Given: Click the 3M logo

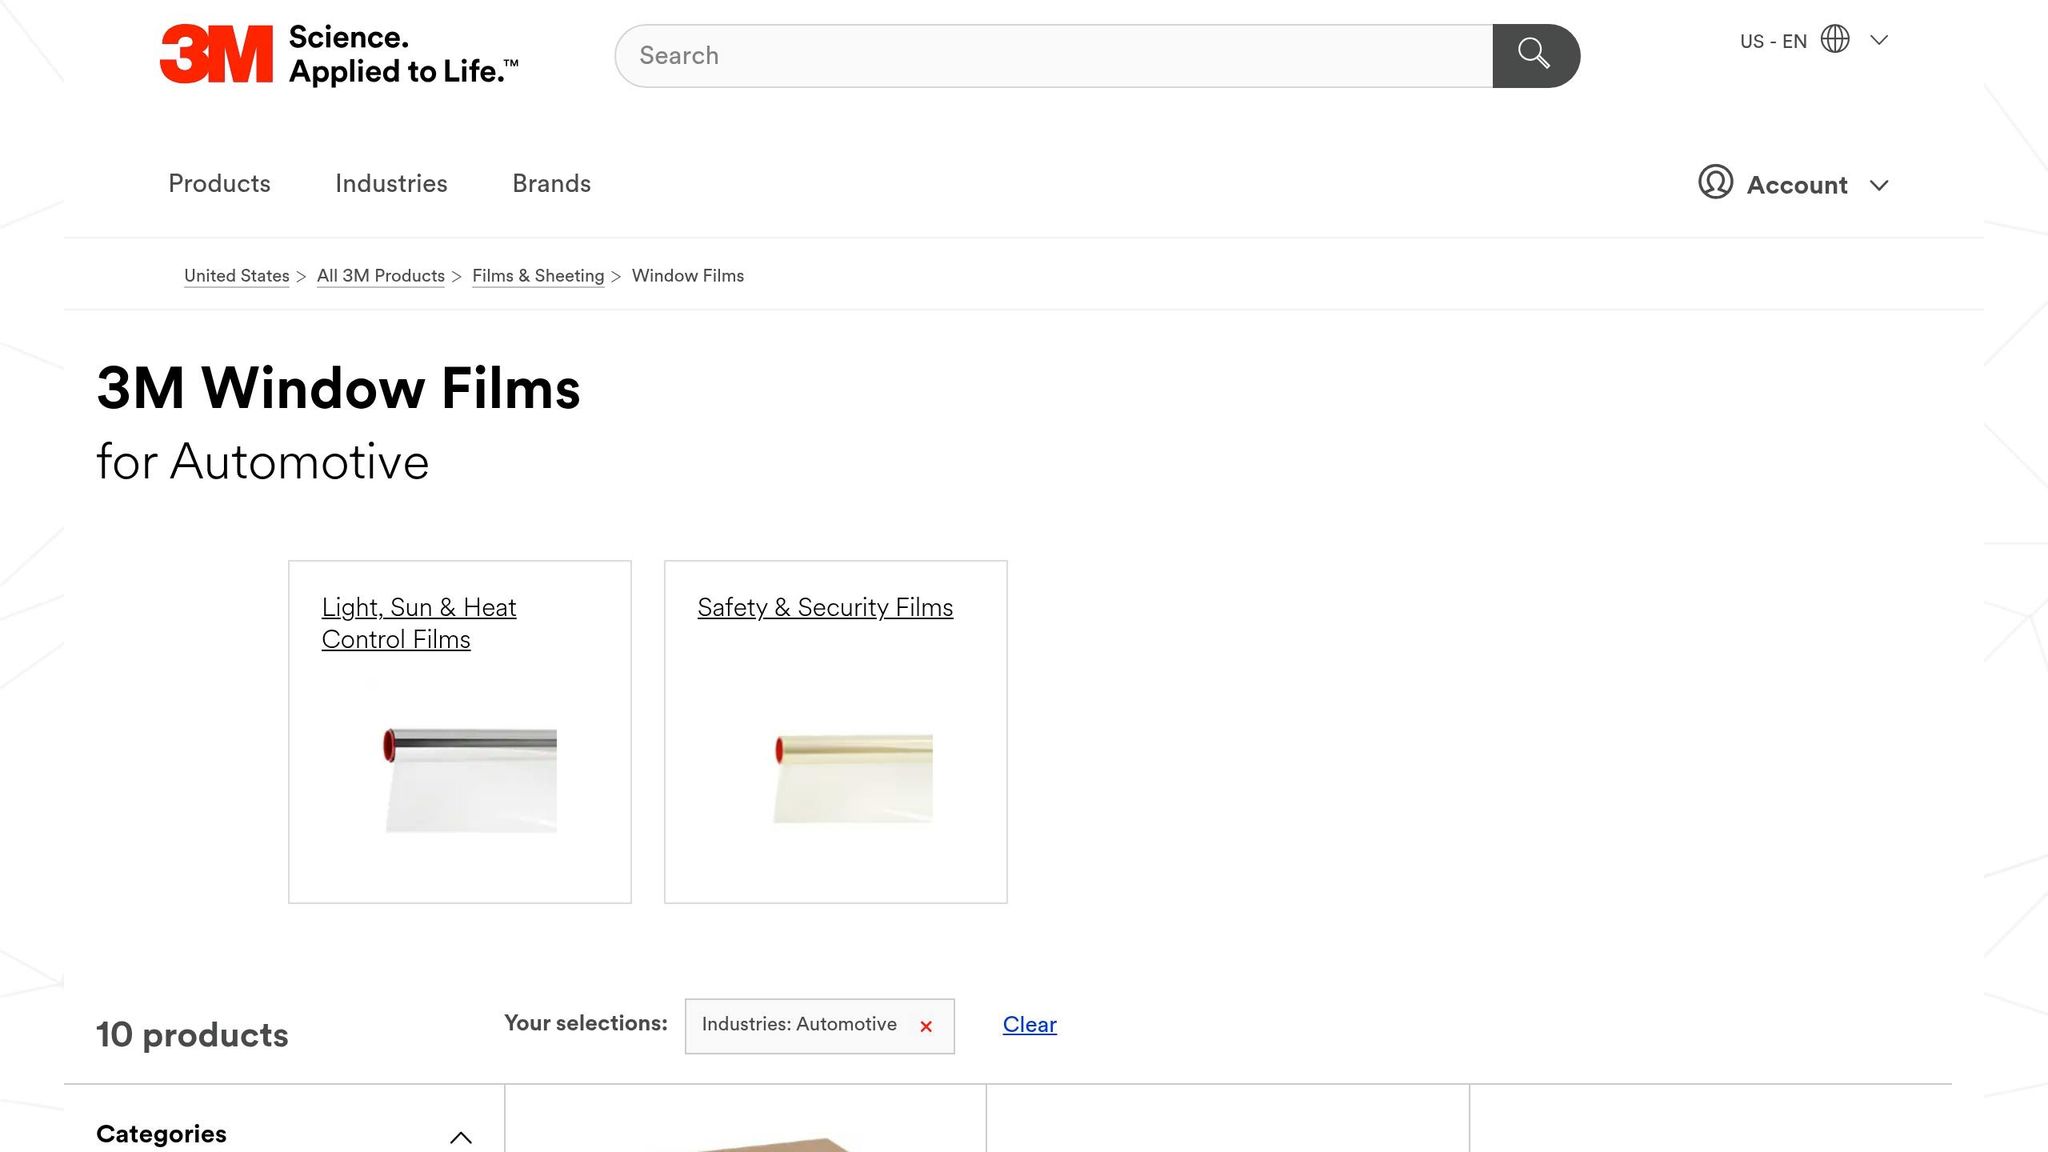Looking at the screenshot, I should 216,54.
